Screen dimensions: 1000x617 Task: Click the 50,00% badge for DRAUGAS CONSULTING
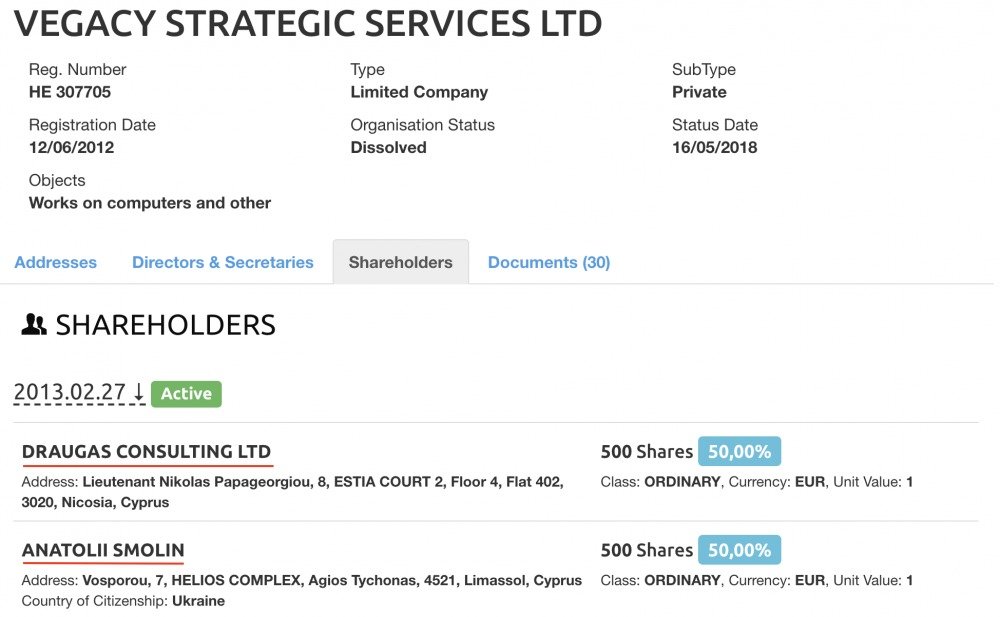pos(739,451)
